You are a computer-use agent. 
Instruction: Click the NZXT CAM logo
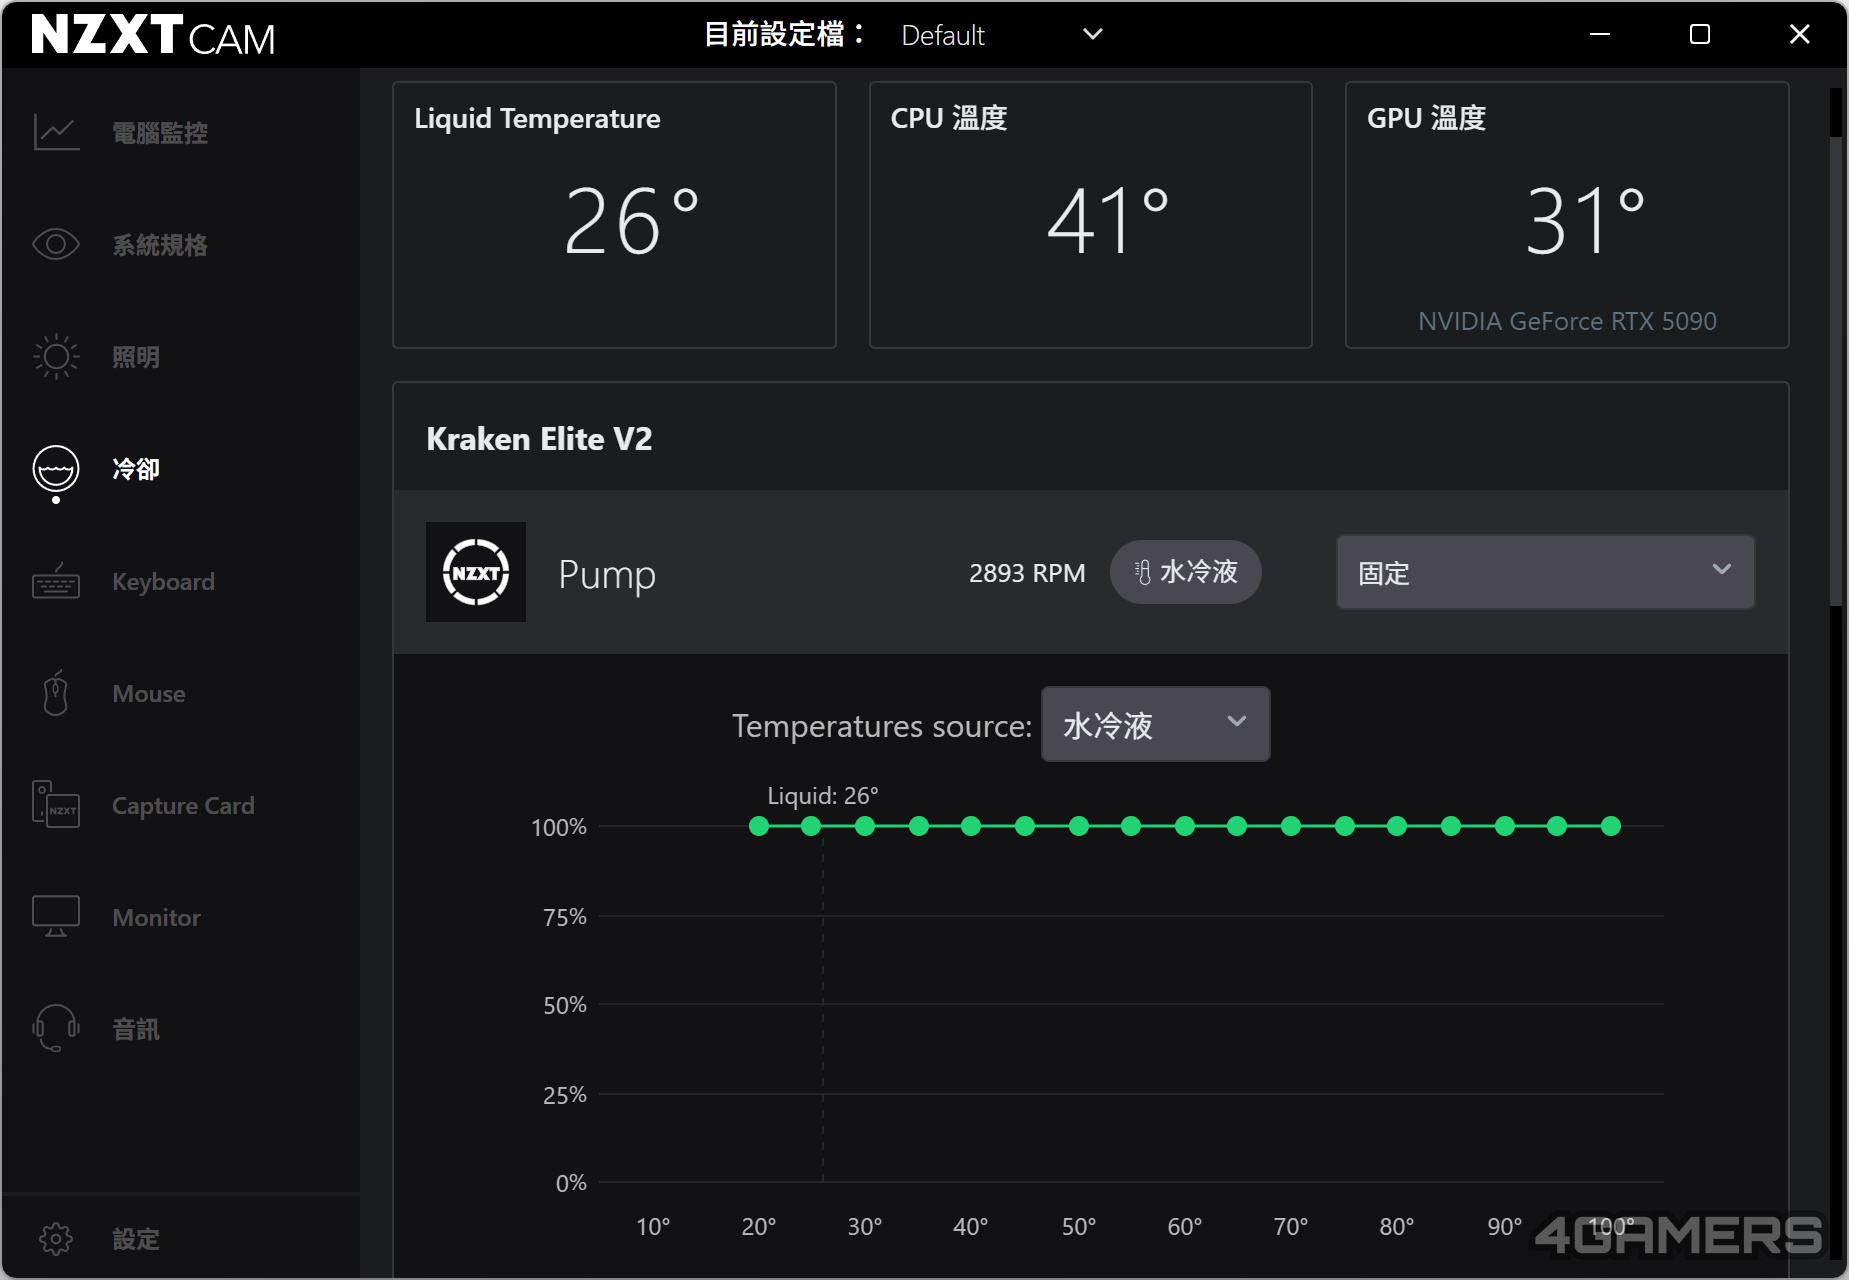153,35
